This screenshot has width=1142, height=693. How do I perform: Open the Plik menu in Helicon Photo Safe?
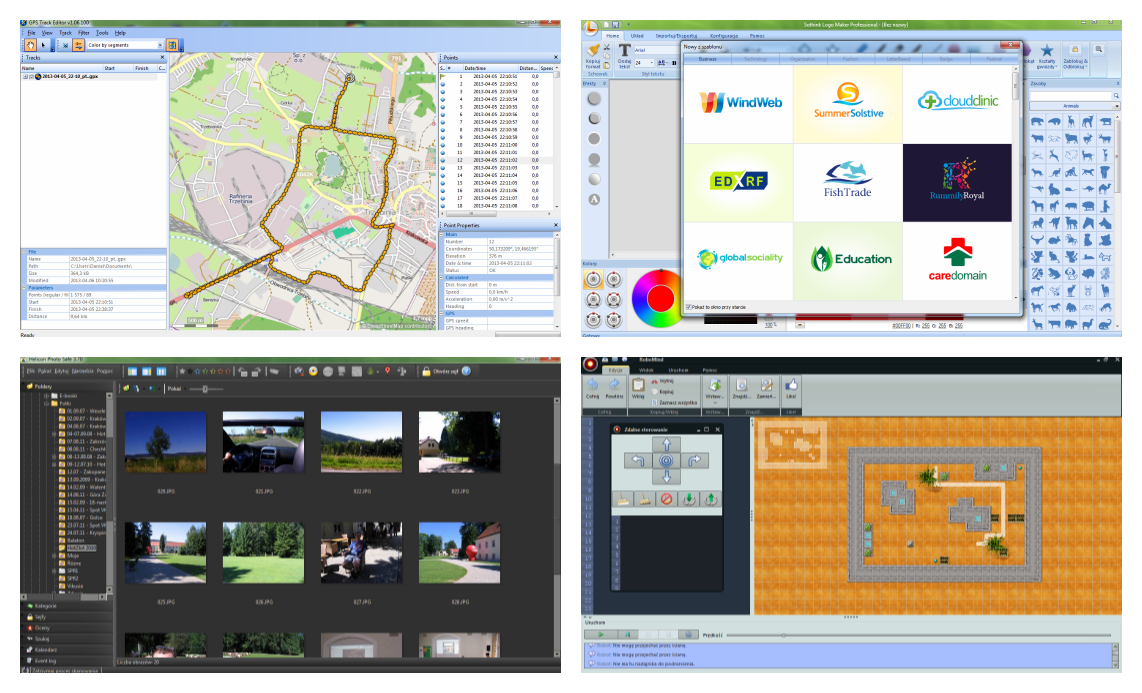(31, 371)
